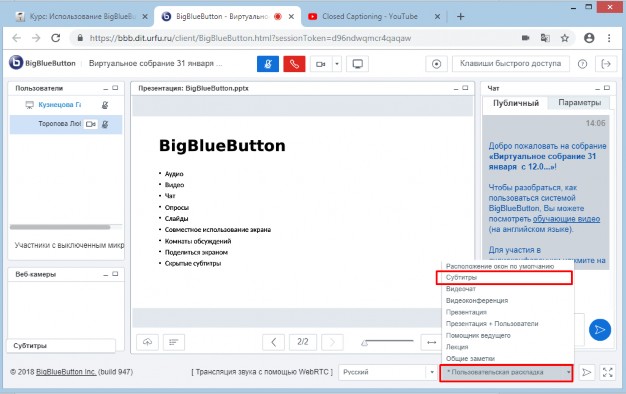Image resolution: width=626 pixels, height=394 pixels.
Task: Open the Chrome profile avatar
Action: coord(589,38)
